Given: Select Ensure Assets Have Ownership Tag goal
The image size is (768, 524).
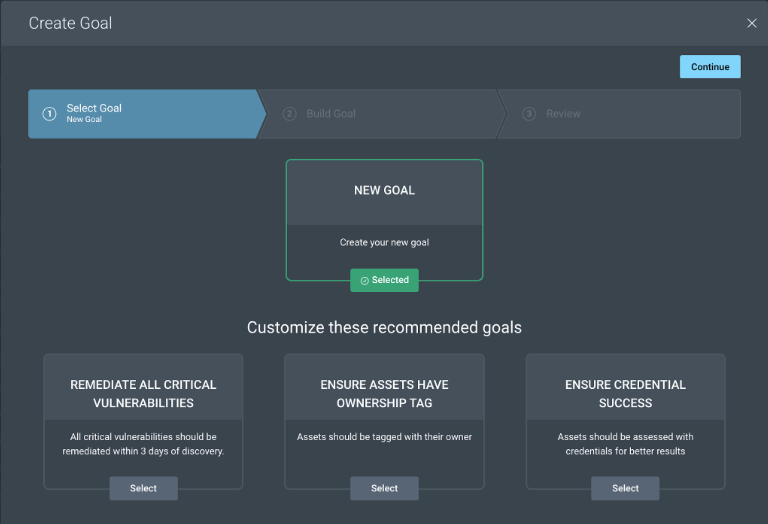Looking at the screenshot, I should [x=384, y=488].
